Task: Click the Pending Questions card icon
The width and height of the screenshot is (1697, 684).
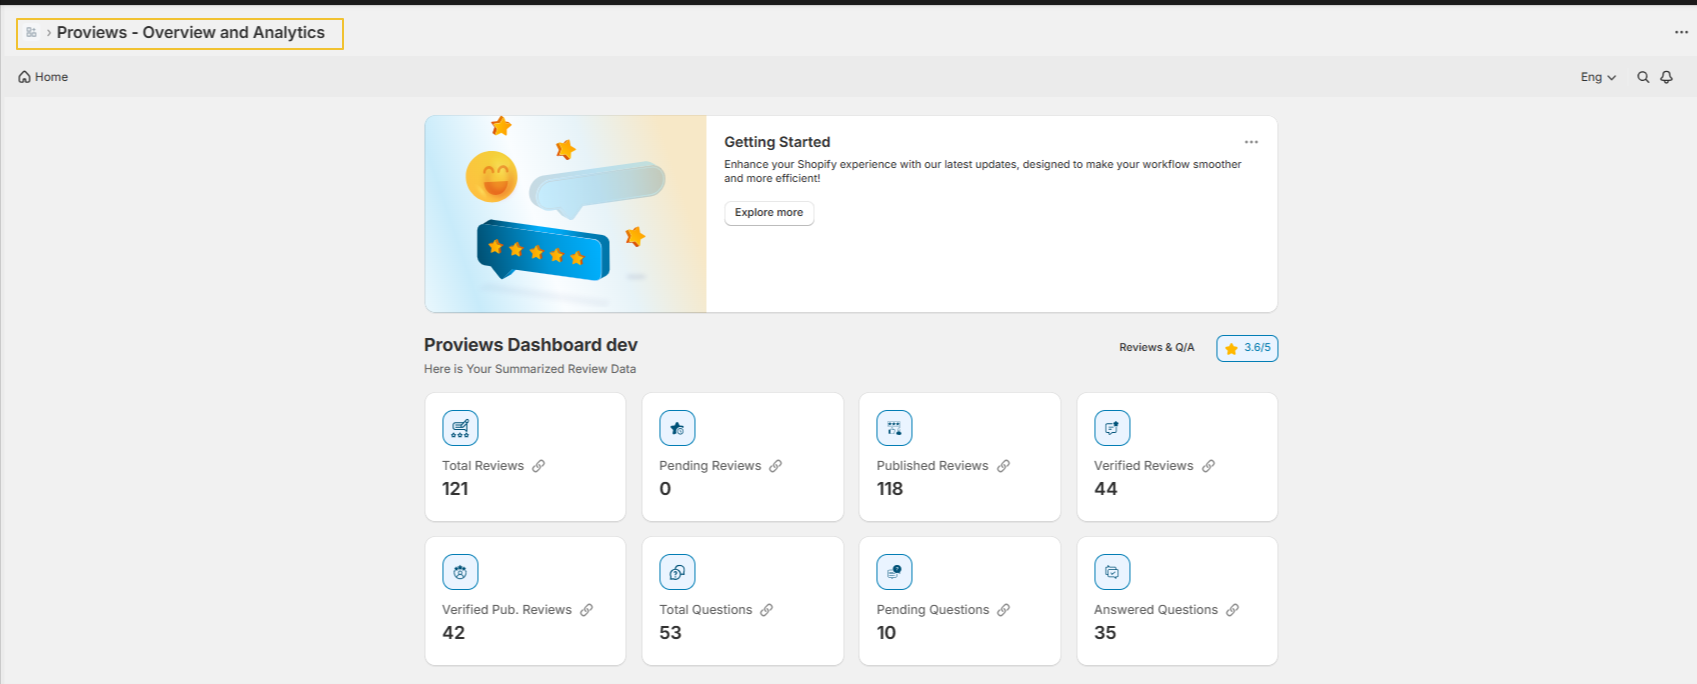Action: [x=894, y=572]
